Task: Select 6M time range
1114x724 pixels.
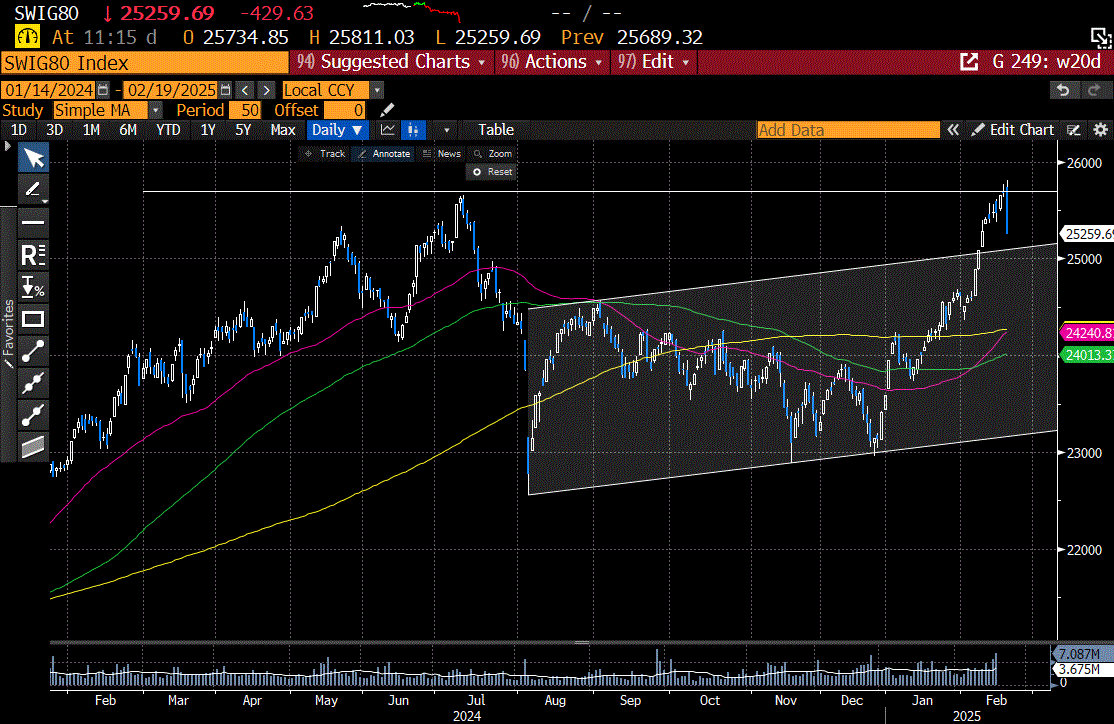Action: coord(128,130)
